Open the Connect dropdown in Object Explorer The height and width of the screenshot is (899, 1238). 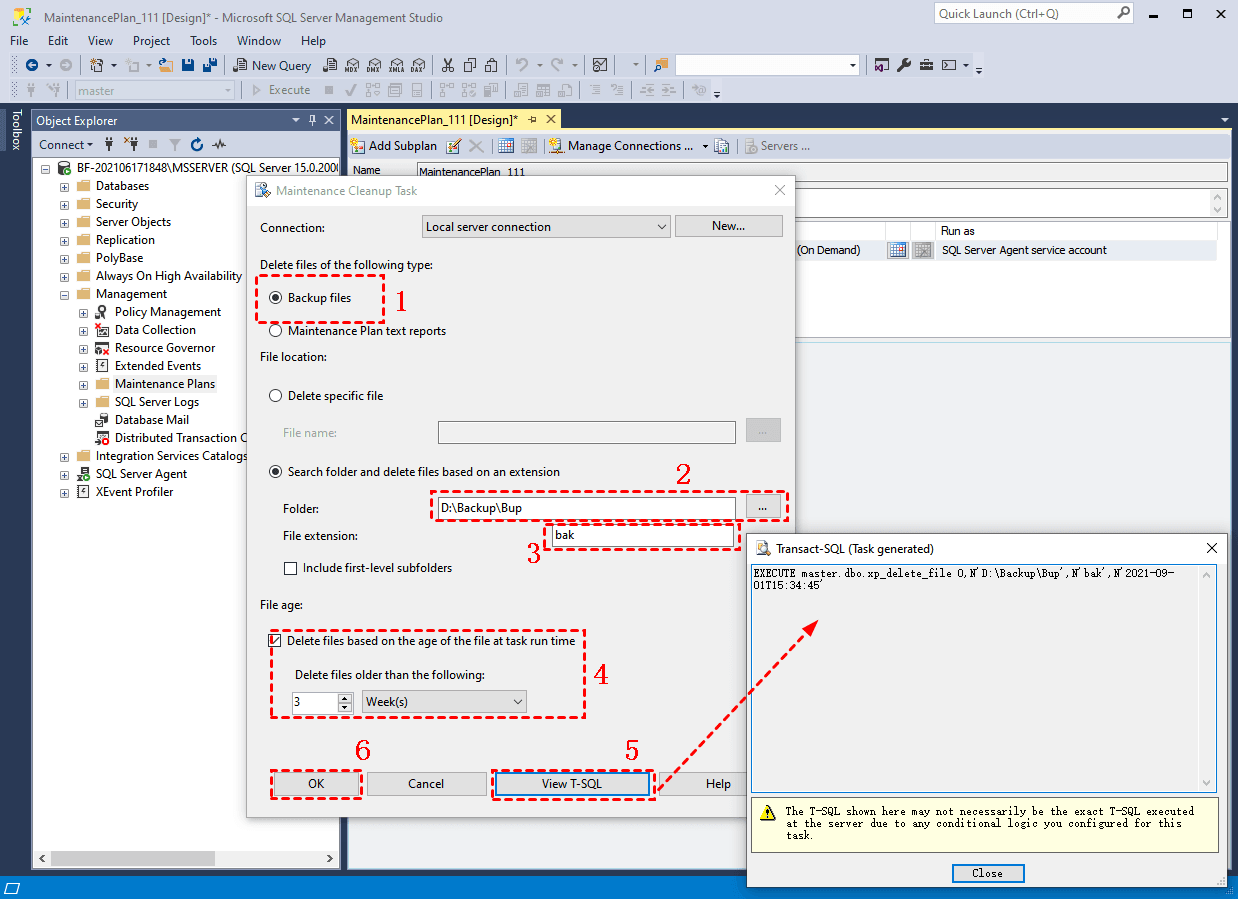[66, 145]
